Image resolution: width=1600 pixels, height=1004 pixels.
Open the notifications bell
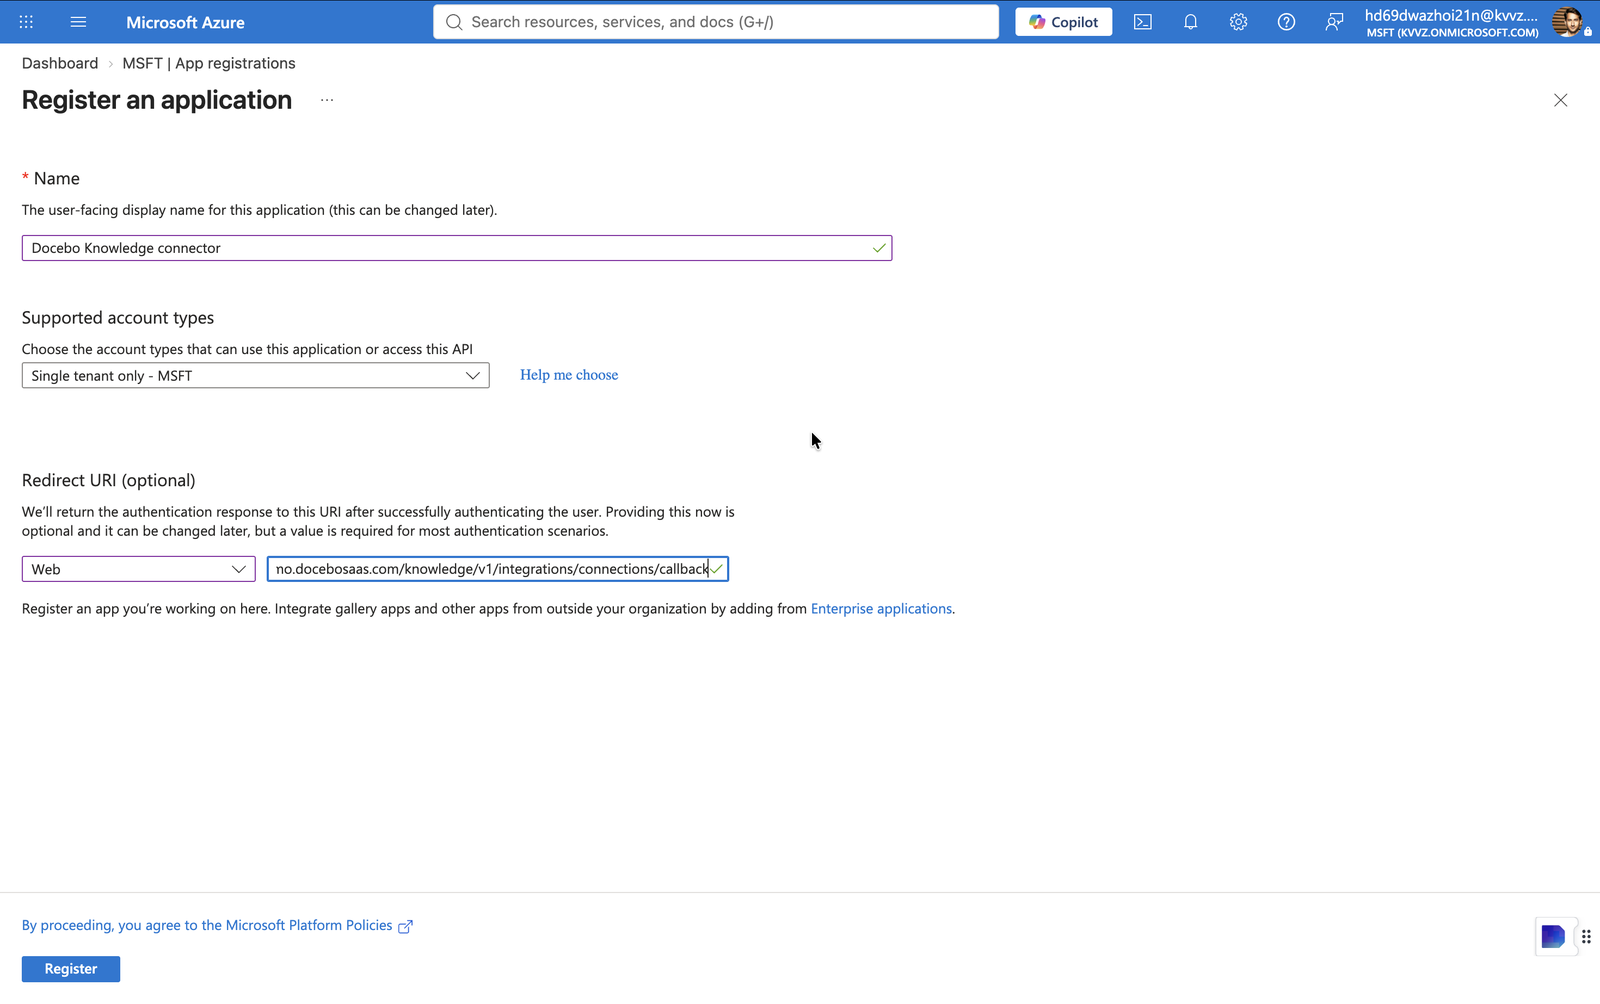[x=1190, y=22]
